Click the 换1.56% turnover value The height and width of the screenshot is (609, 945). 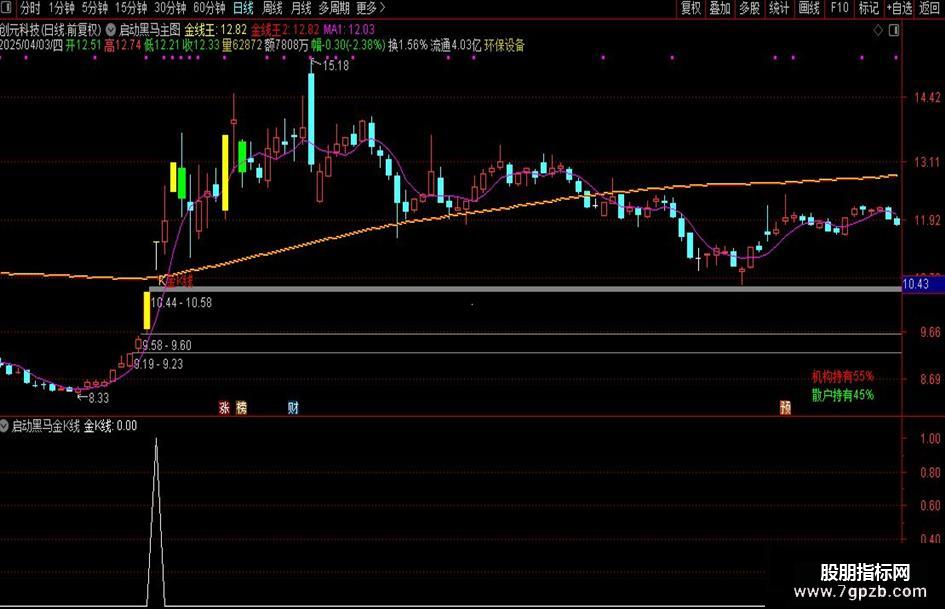(x=407, y=45)
